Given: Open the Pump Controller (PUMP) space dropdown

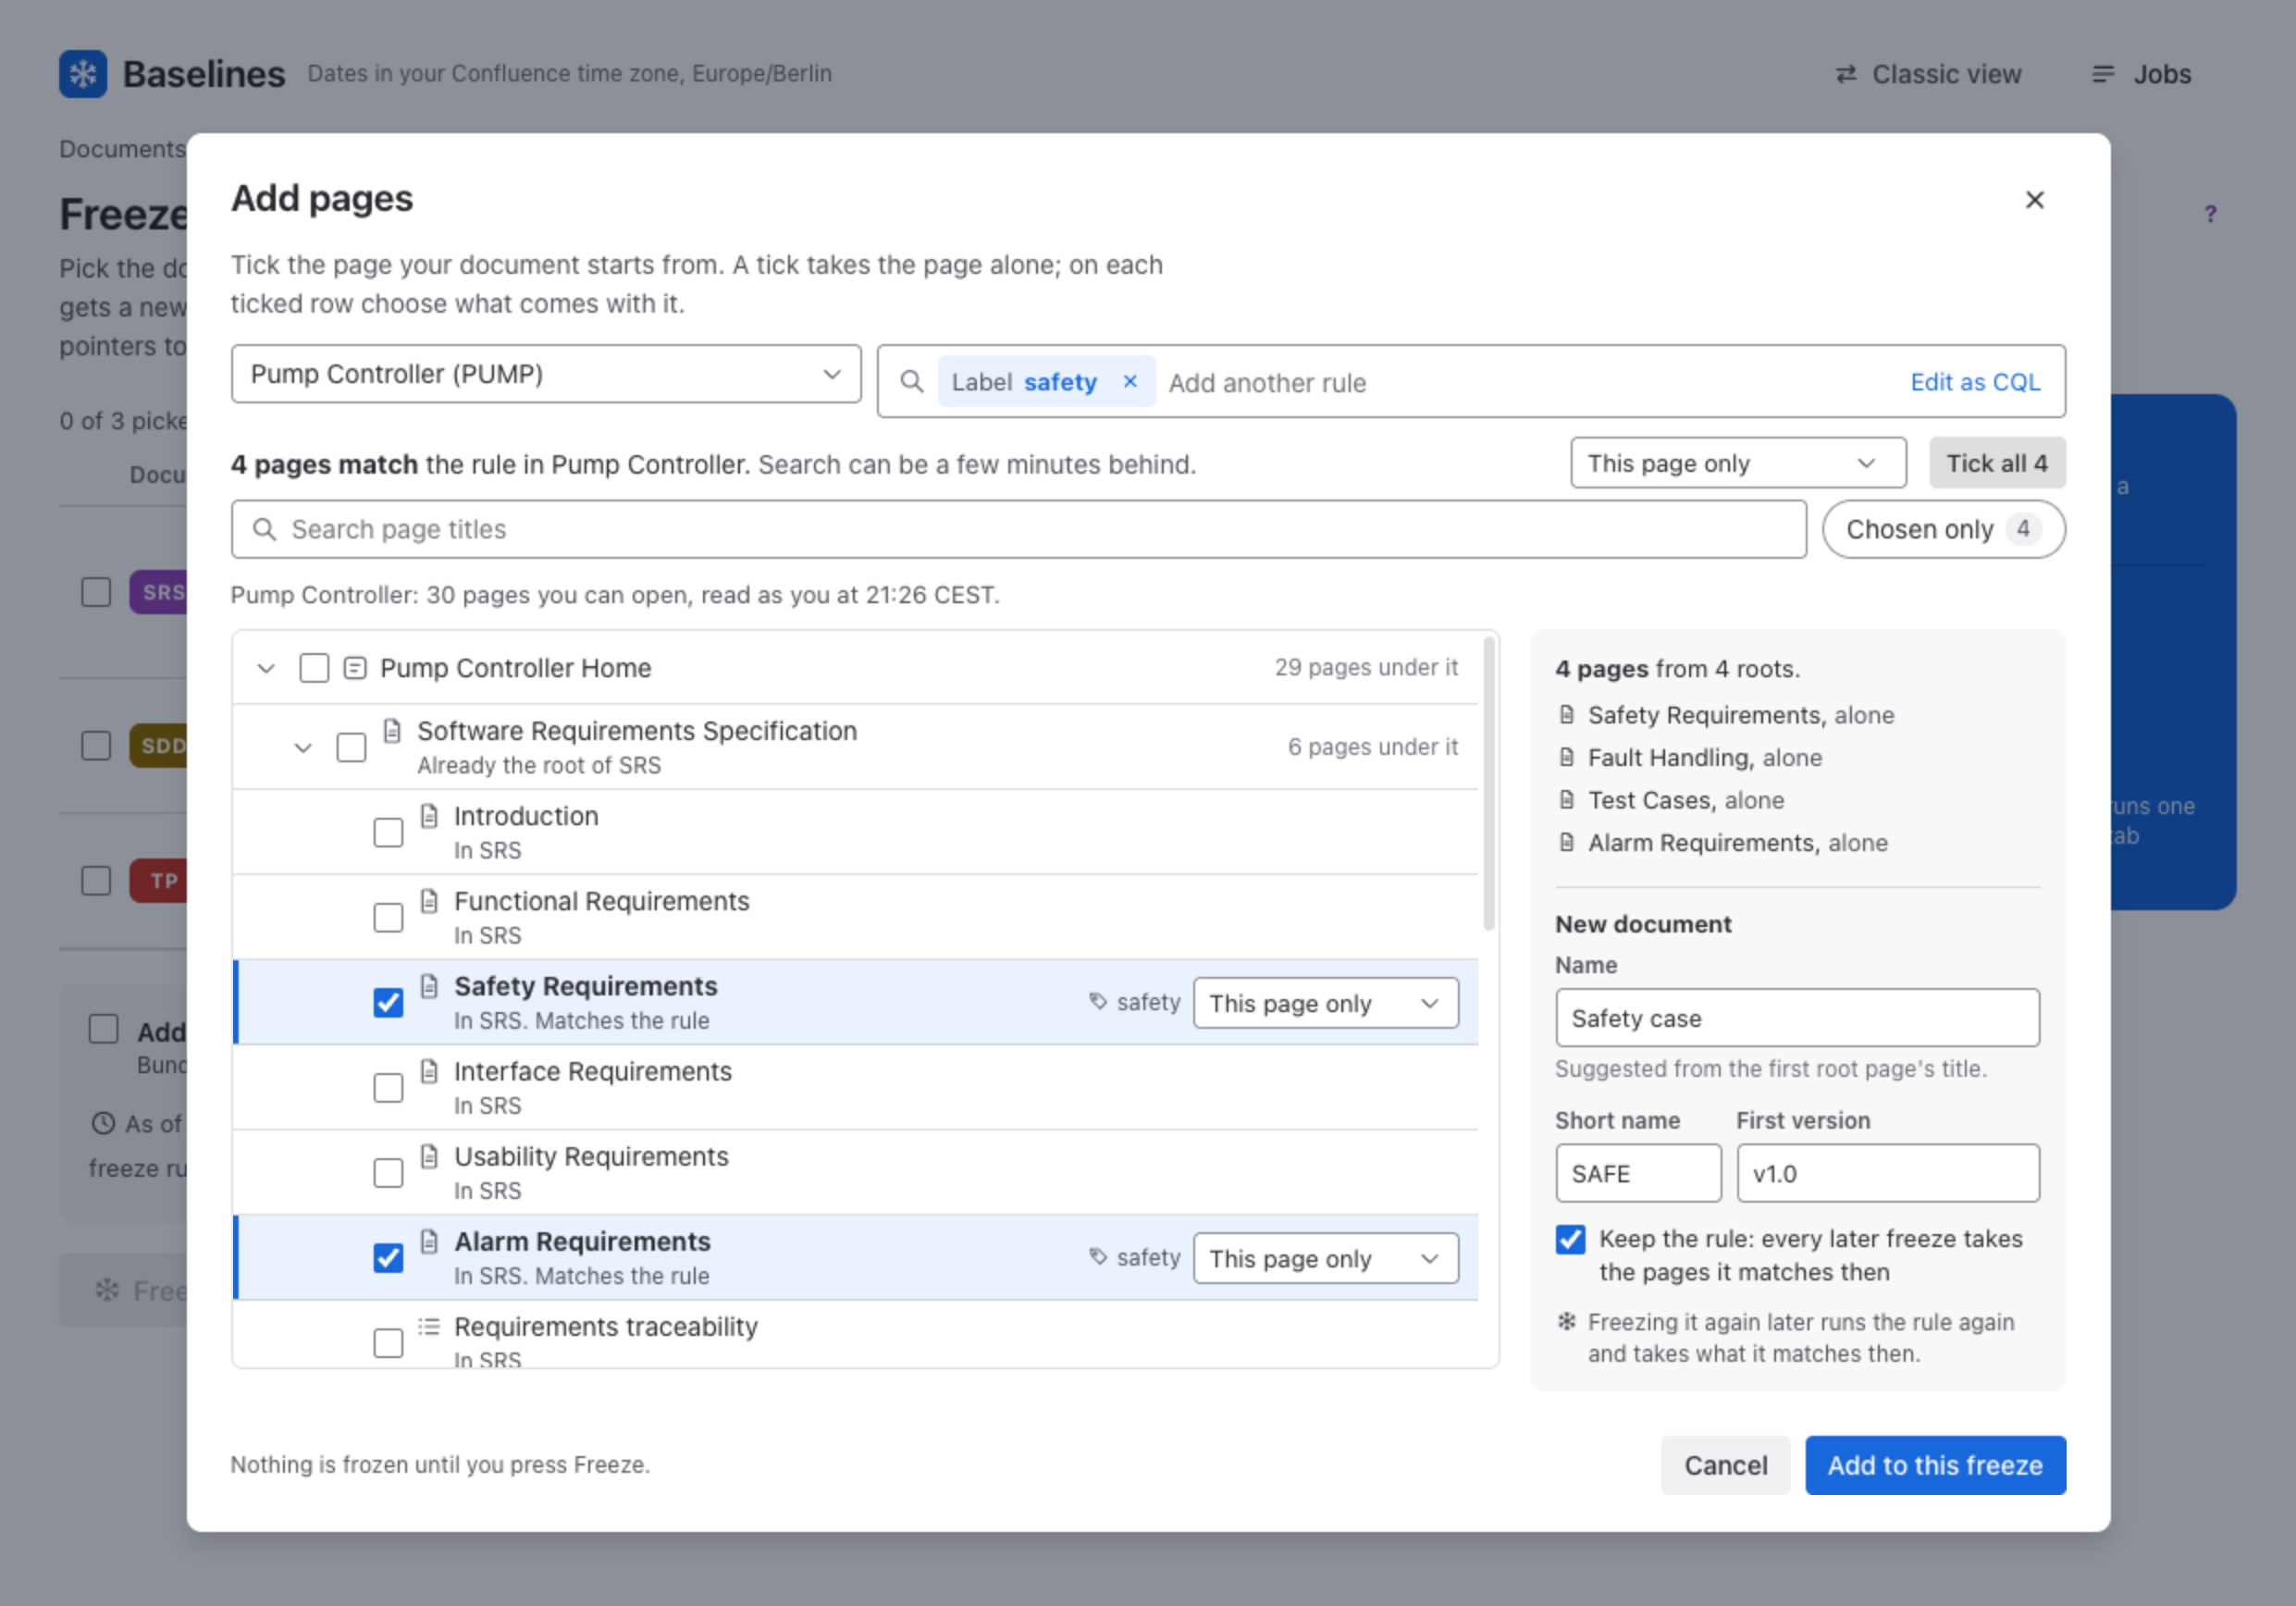Looking at the screenshot, I should 546,374.
